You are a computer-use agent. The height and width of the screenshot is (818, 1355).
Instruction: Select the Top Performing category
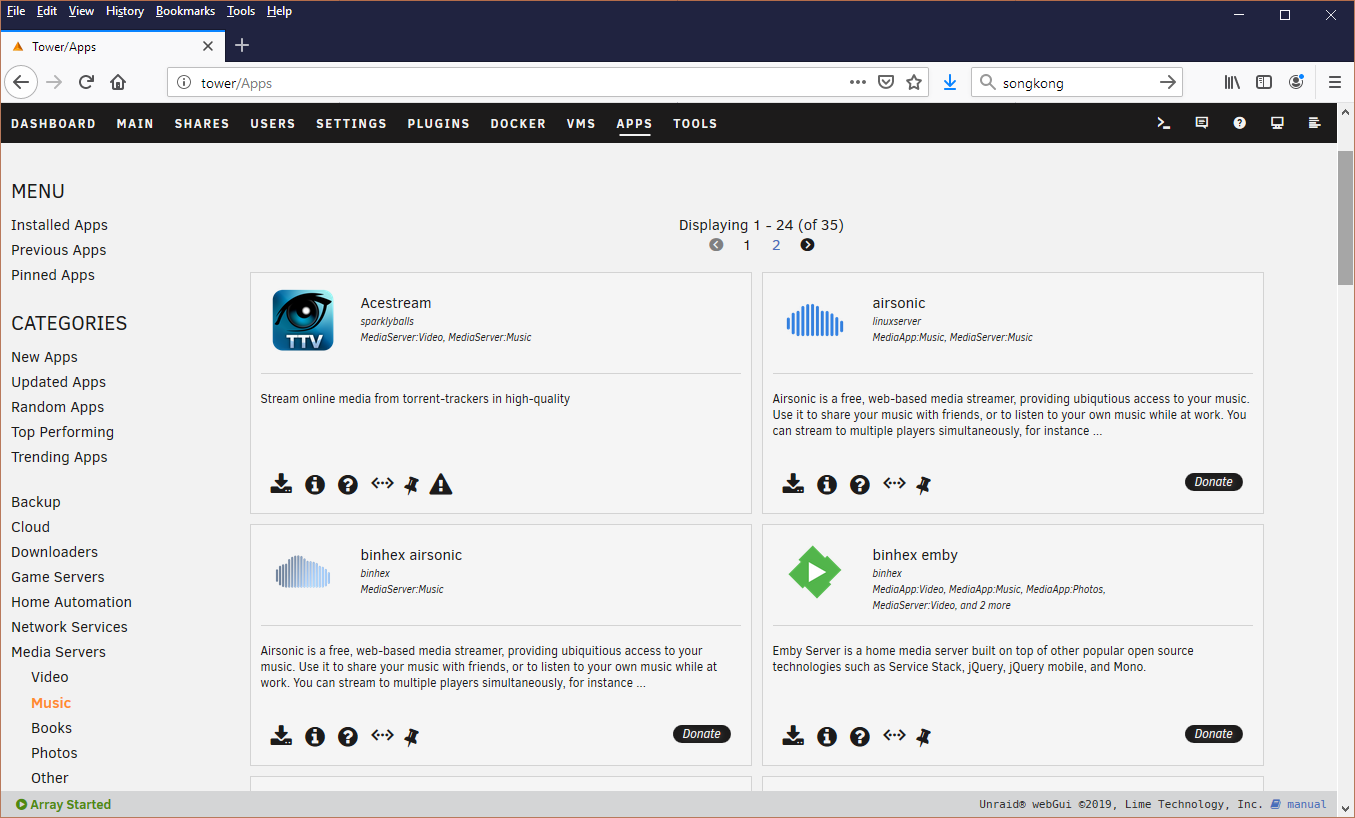click(62, 432)
